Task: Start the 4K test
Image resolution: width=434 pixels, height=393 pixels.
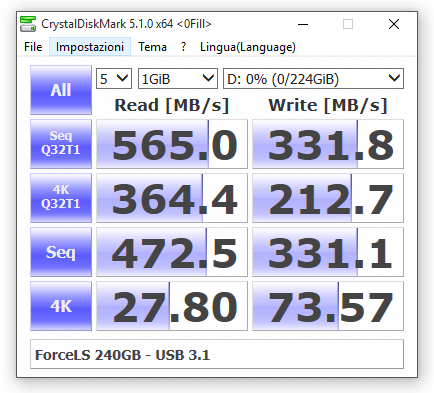Action: point(61,306)
